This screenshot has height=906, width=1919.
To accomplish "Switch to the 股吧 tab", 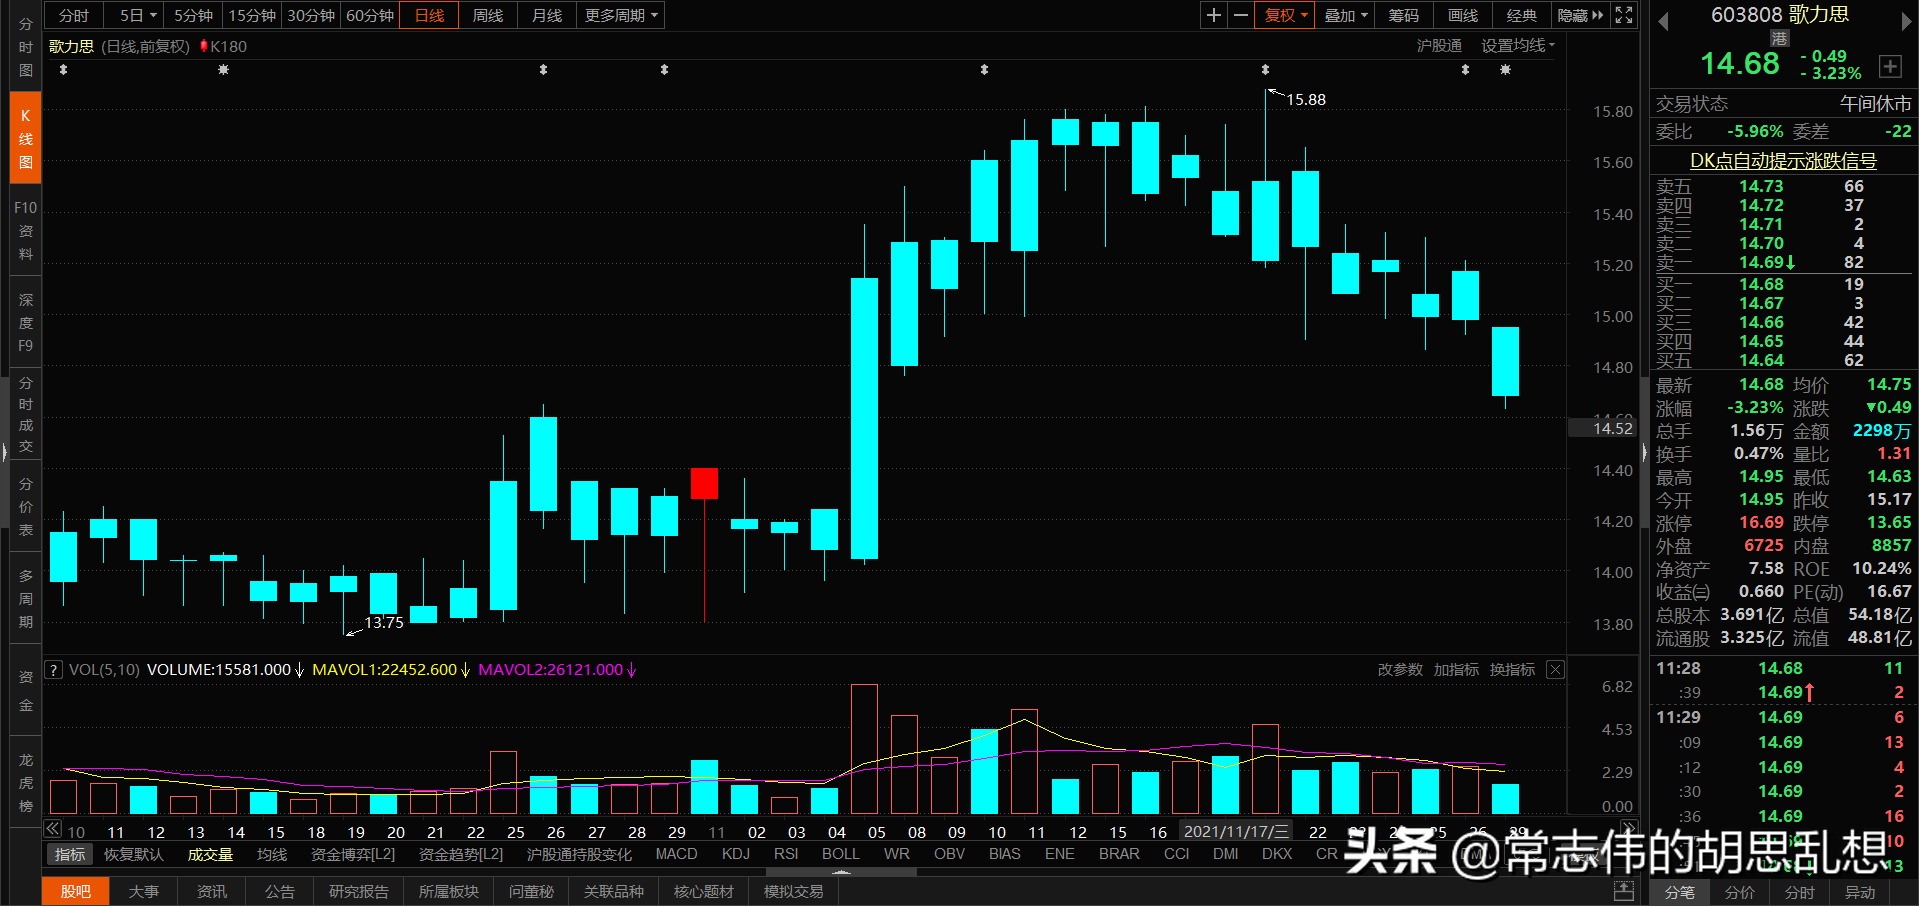I will click(75, 890).
